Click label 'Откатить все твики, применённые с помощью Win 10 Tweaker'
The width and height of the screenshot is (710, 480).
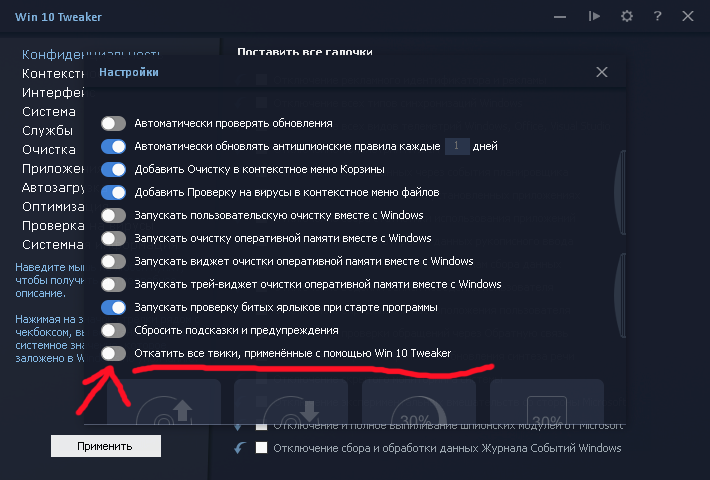(x=293, y=353)
